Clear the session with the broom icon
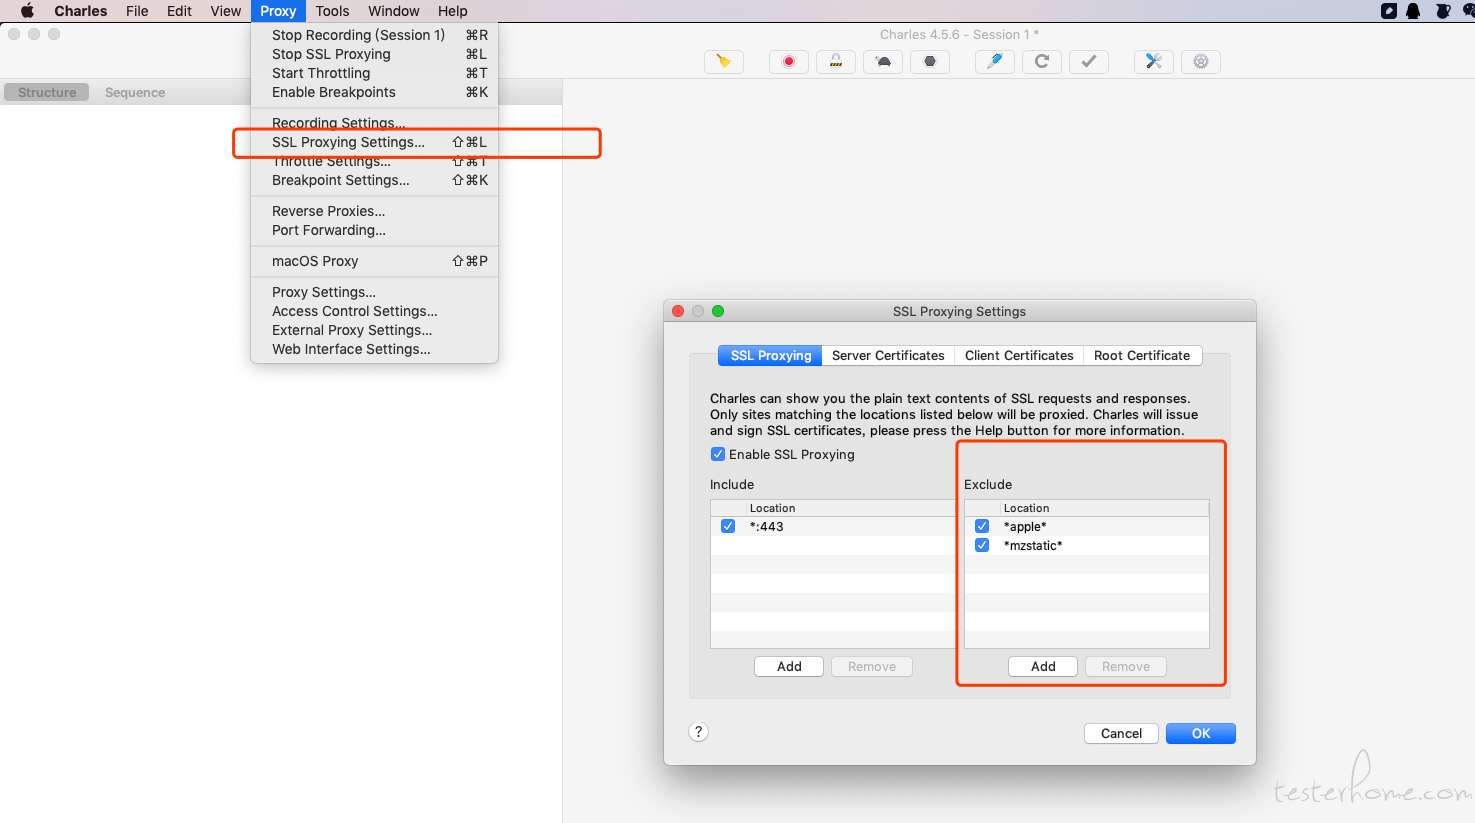This screenshot has height=823, width=1475. pos(724,62)
